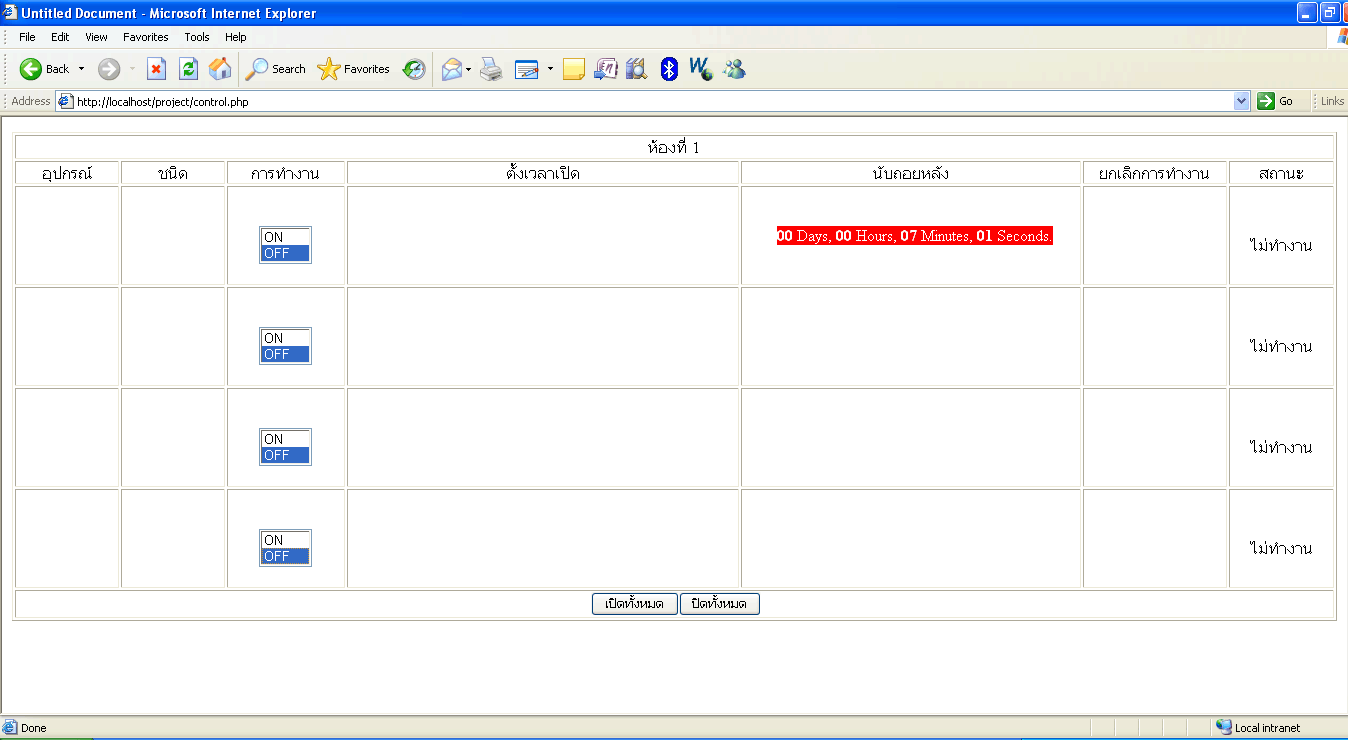This screenshot has width=1348, height=740.
Task: Click the ตั้งเวลาเปิด column header
Action: coord(543,174)
